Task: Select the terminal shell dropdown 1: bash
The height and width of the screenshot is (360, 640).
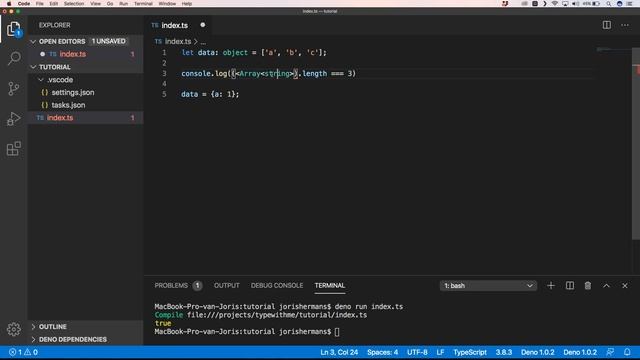Action: (488, 286)
